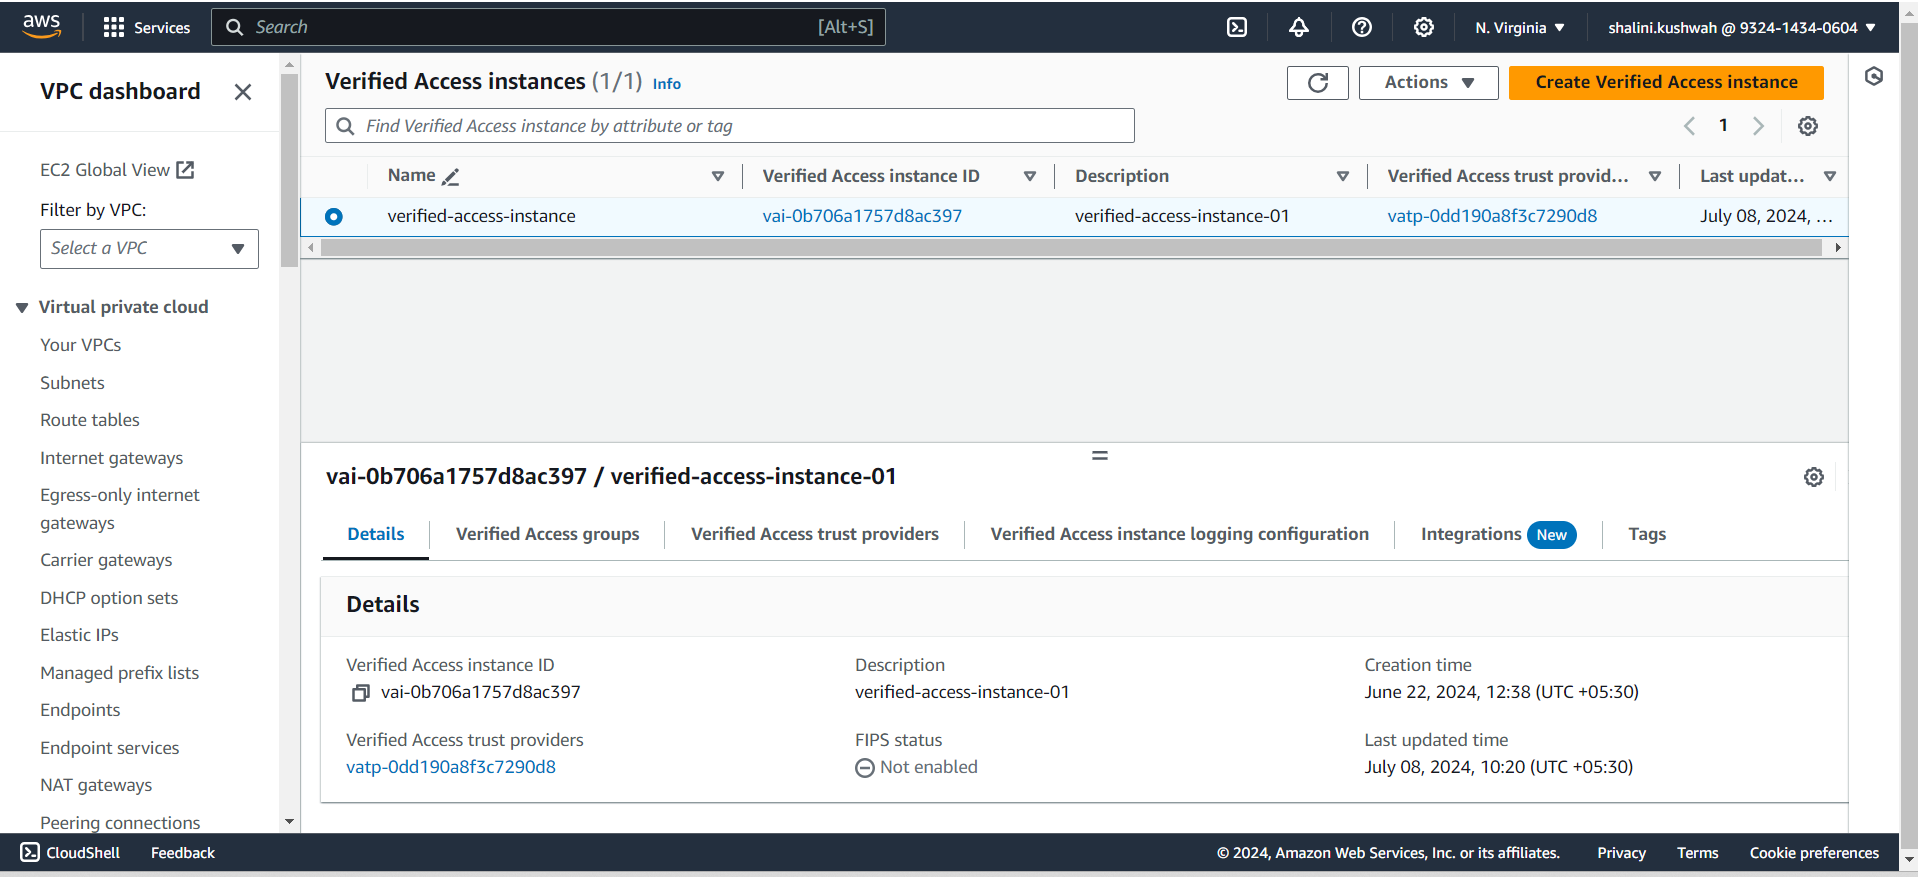Close the VPC dashboard side panel
The width and height of the screenshot is (1918, 877).
[x=242, y=92]
